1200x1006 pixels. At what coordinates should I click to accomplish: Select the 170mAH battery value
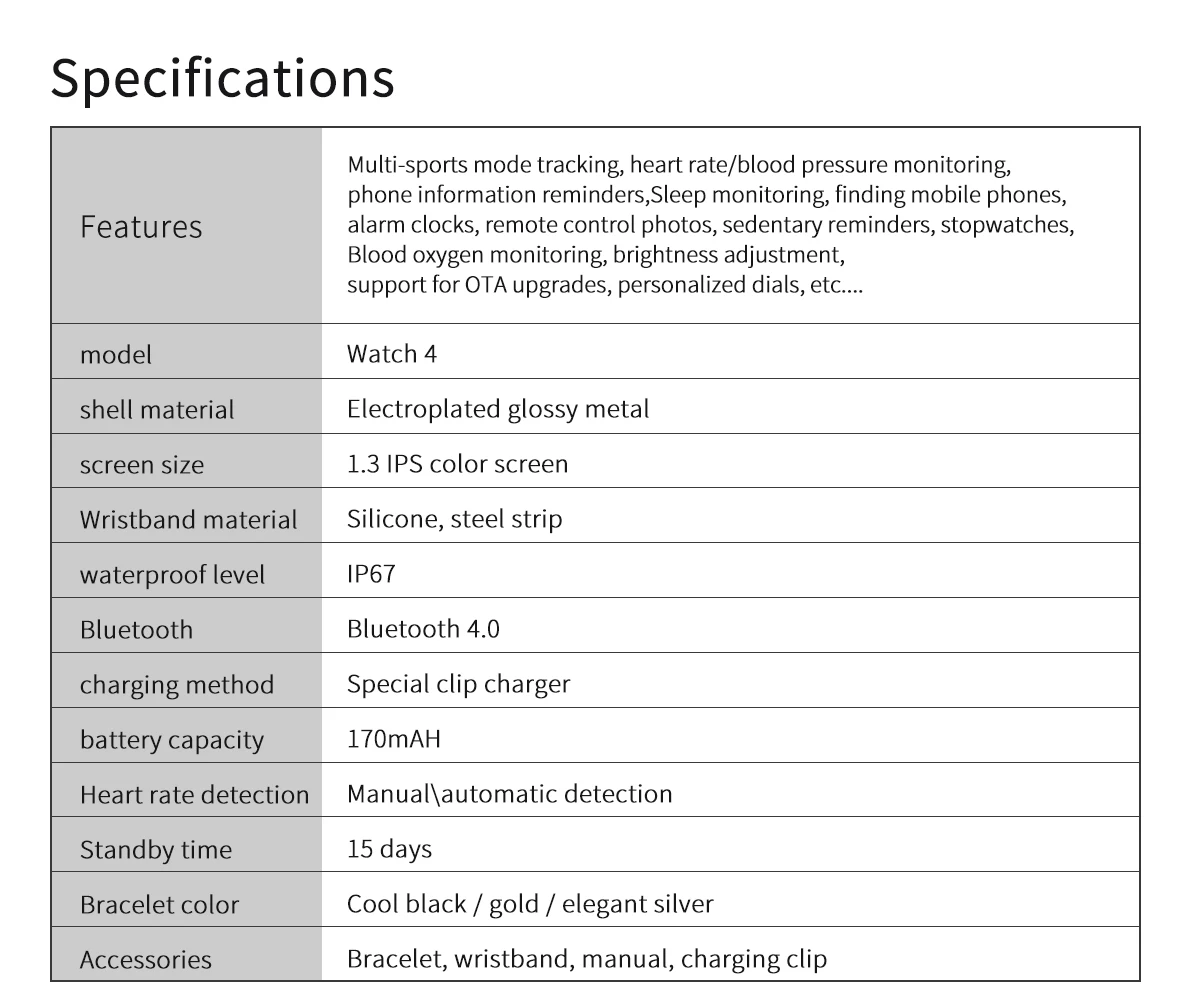(394, 739)
